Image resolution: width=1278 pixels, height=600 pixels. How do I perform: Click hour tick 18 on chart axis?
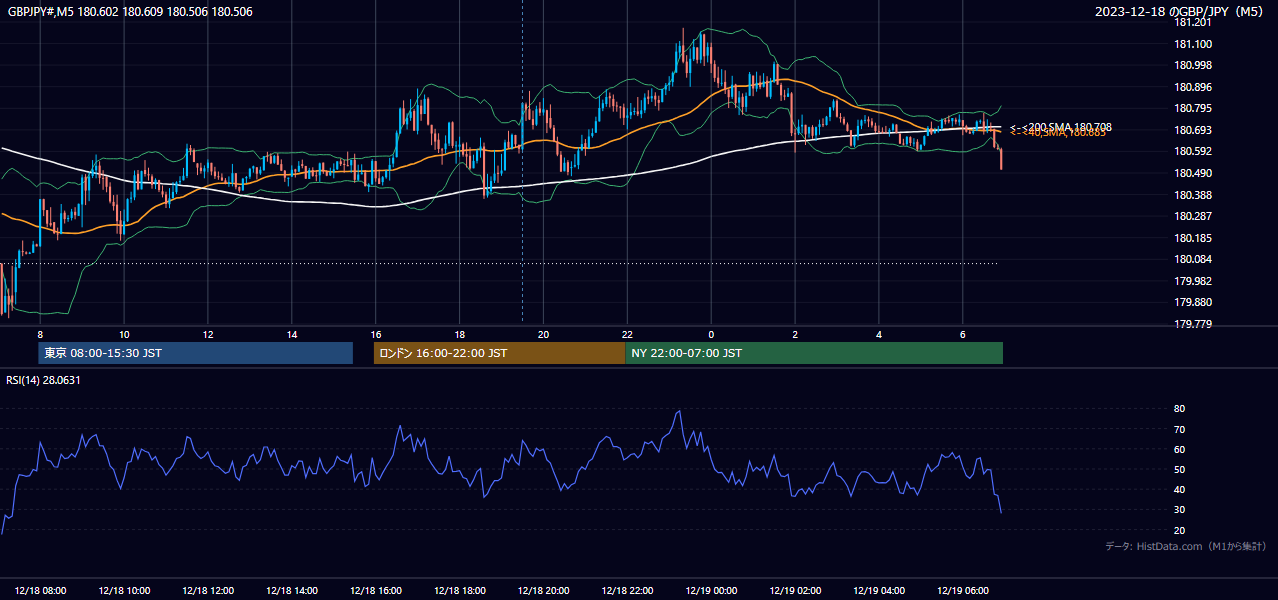460,334
